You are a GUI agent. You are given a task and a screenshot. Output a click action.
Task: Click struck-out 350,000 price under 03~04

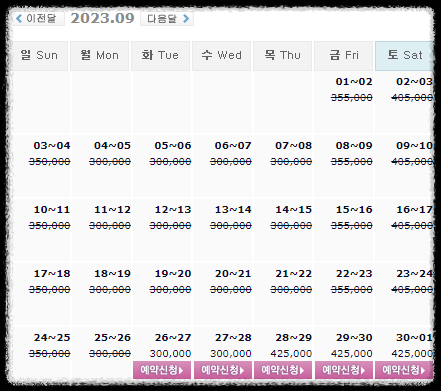tap(49, 161)
